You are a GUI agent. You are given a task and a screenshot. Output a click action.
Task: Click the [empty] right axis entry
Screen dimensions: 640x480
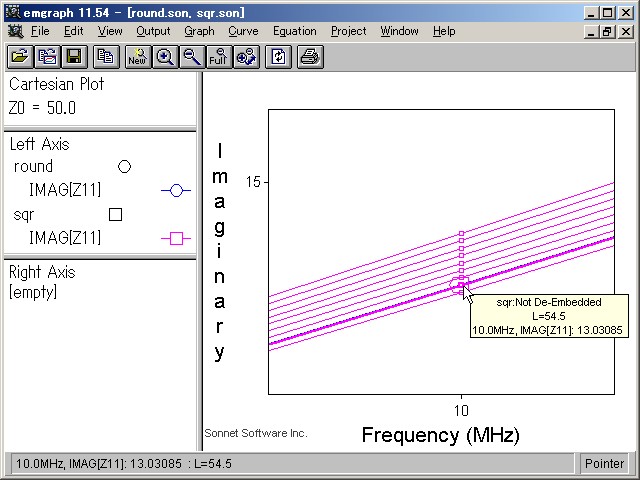pos(33,292)
